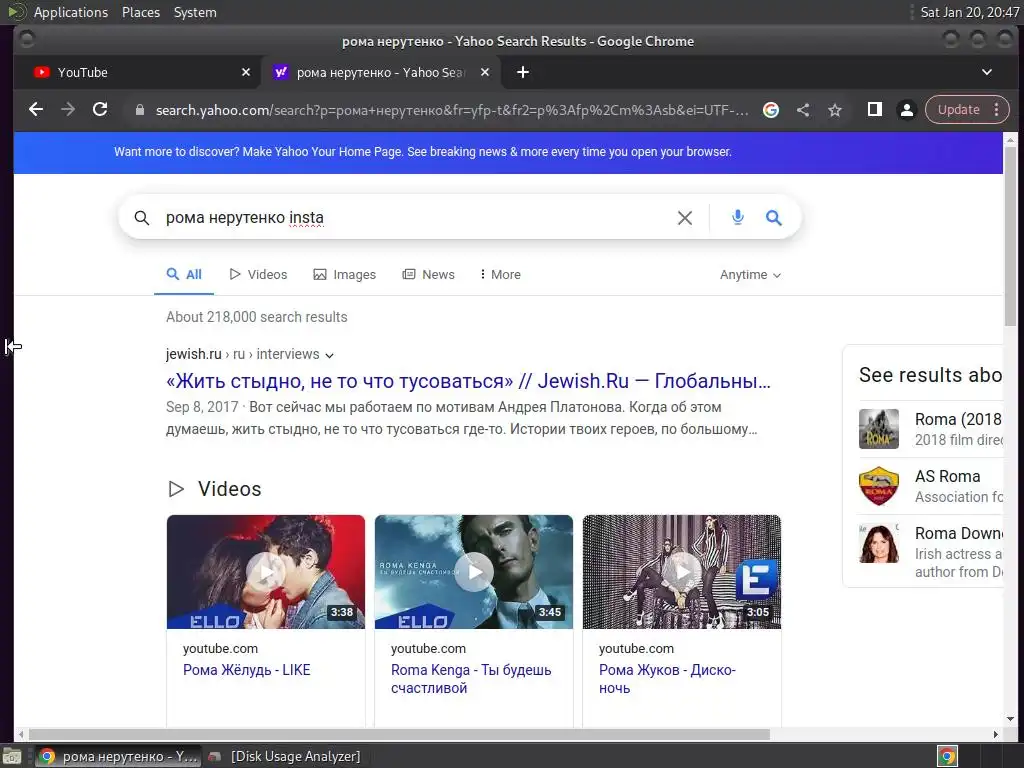
Task: Switch to Images results tab
Action: tap(344, 274)
